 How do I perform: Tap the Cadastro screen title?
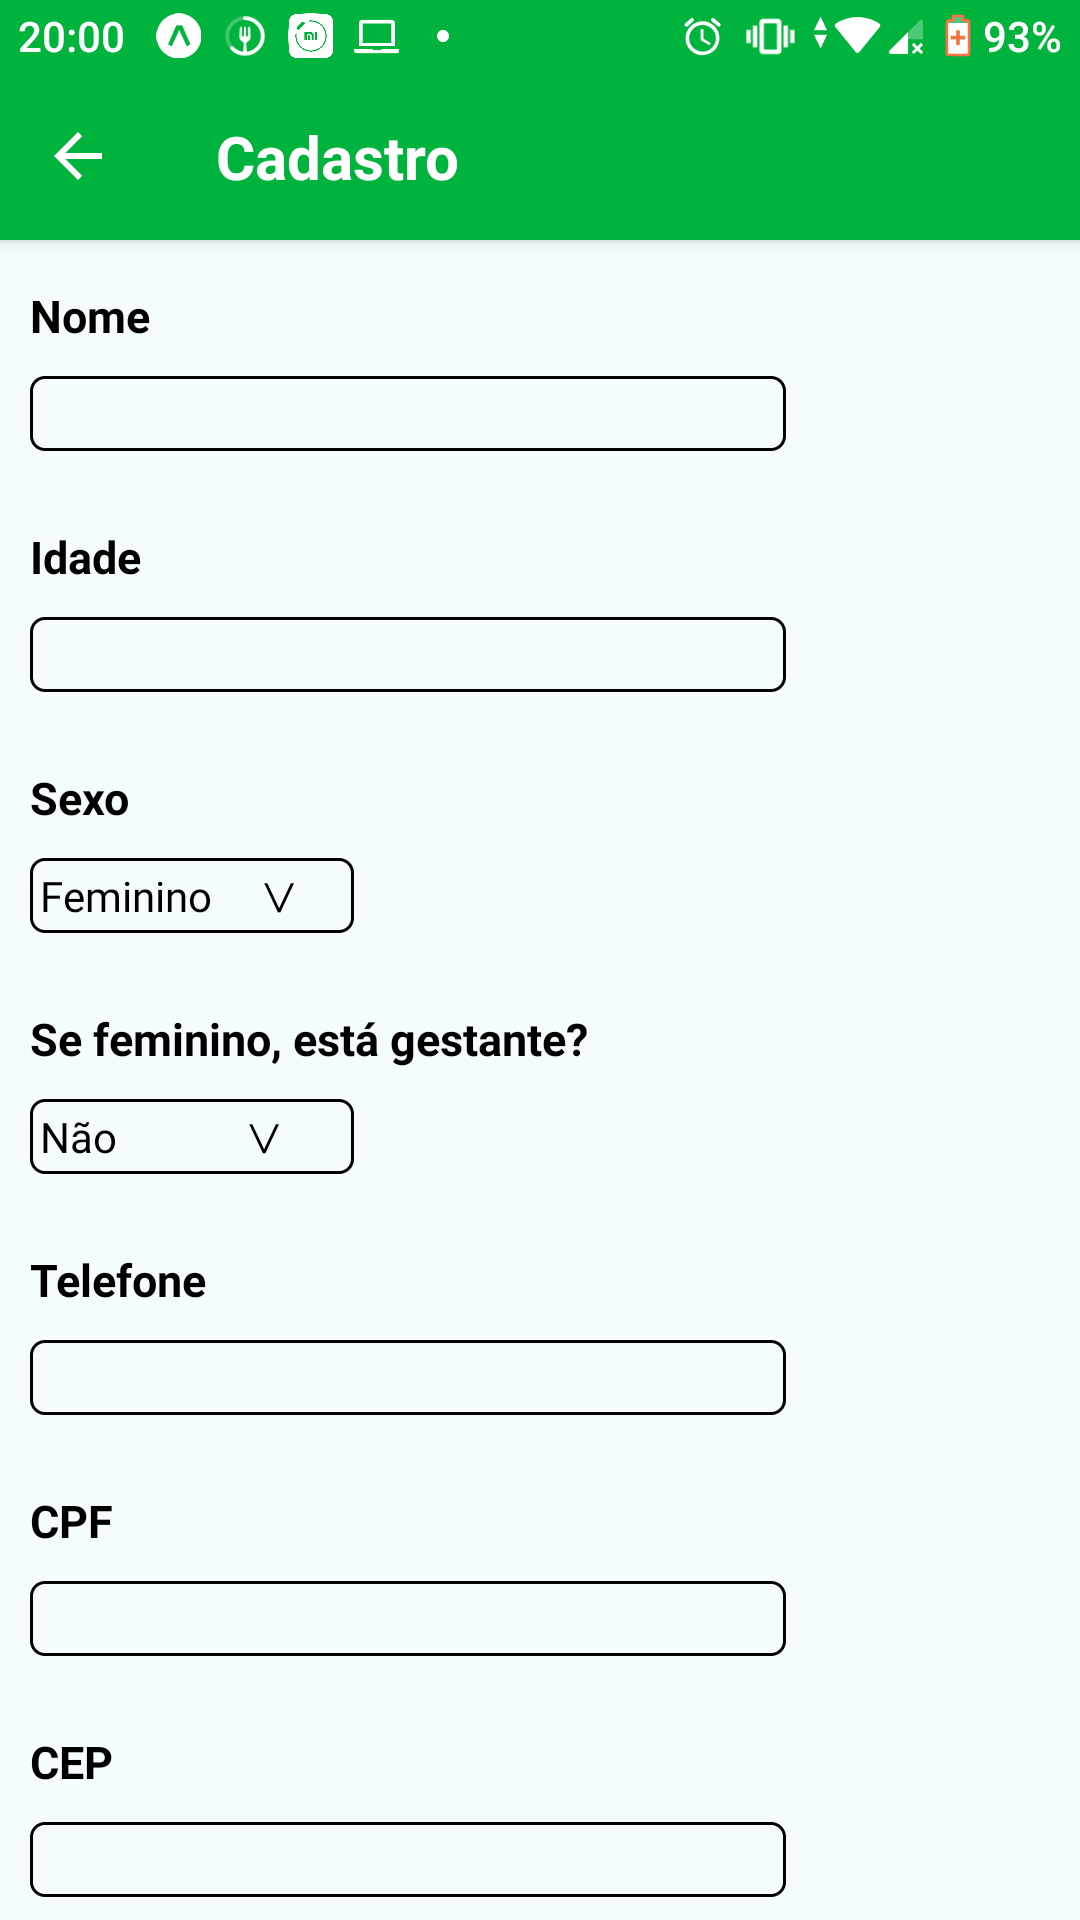337,159
